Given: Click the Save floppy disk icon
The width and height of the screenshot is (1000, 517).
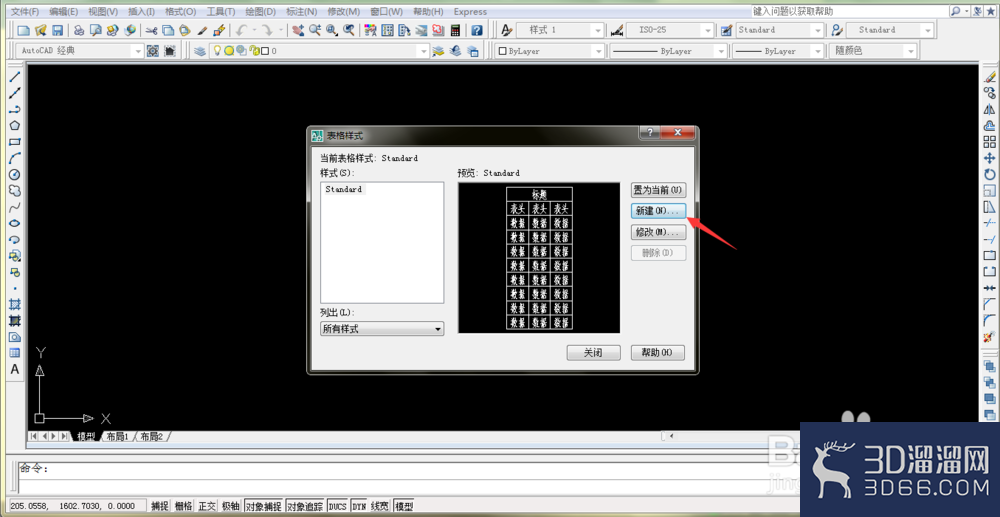Looking at the screenshot, I should coord(57,30).
